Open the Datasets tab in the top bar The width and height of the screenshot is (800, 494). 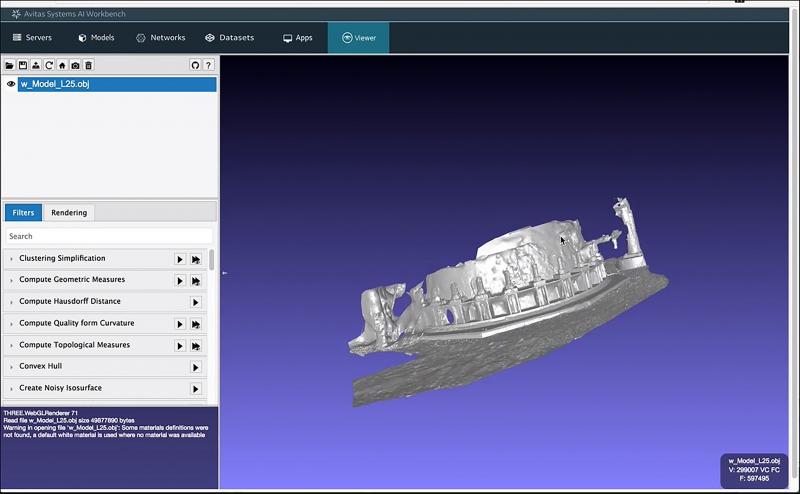(x=229, y=38)
